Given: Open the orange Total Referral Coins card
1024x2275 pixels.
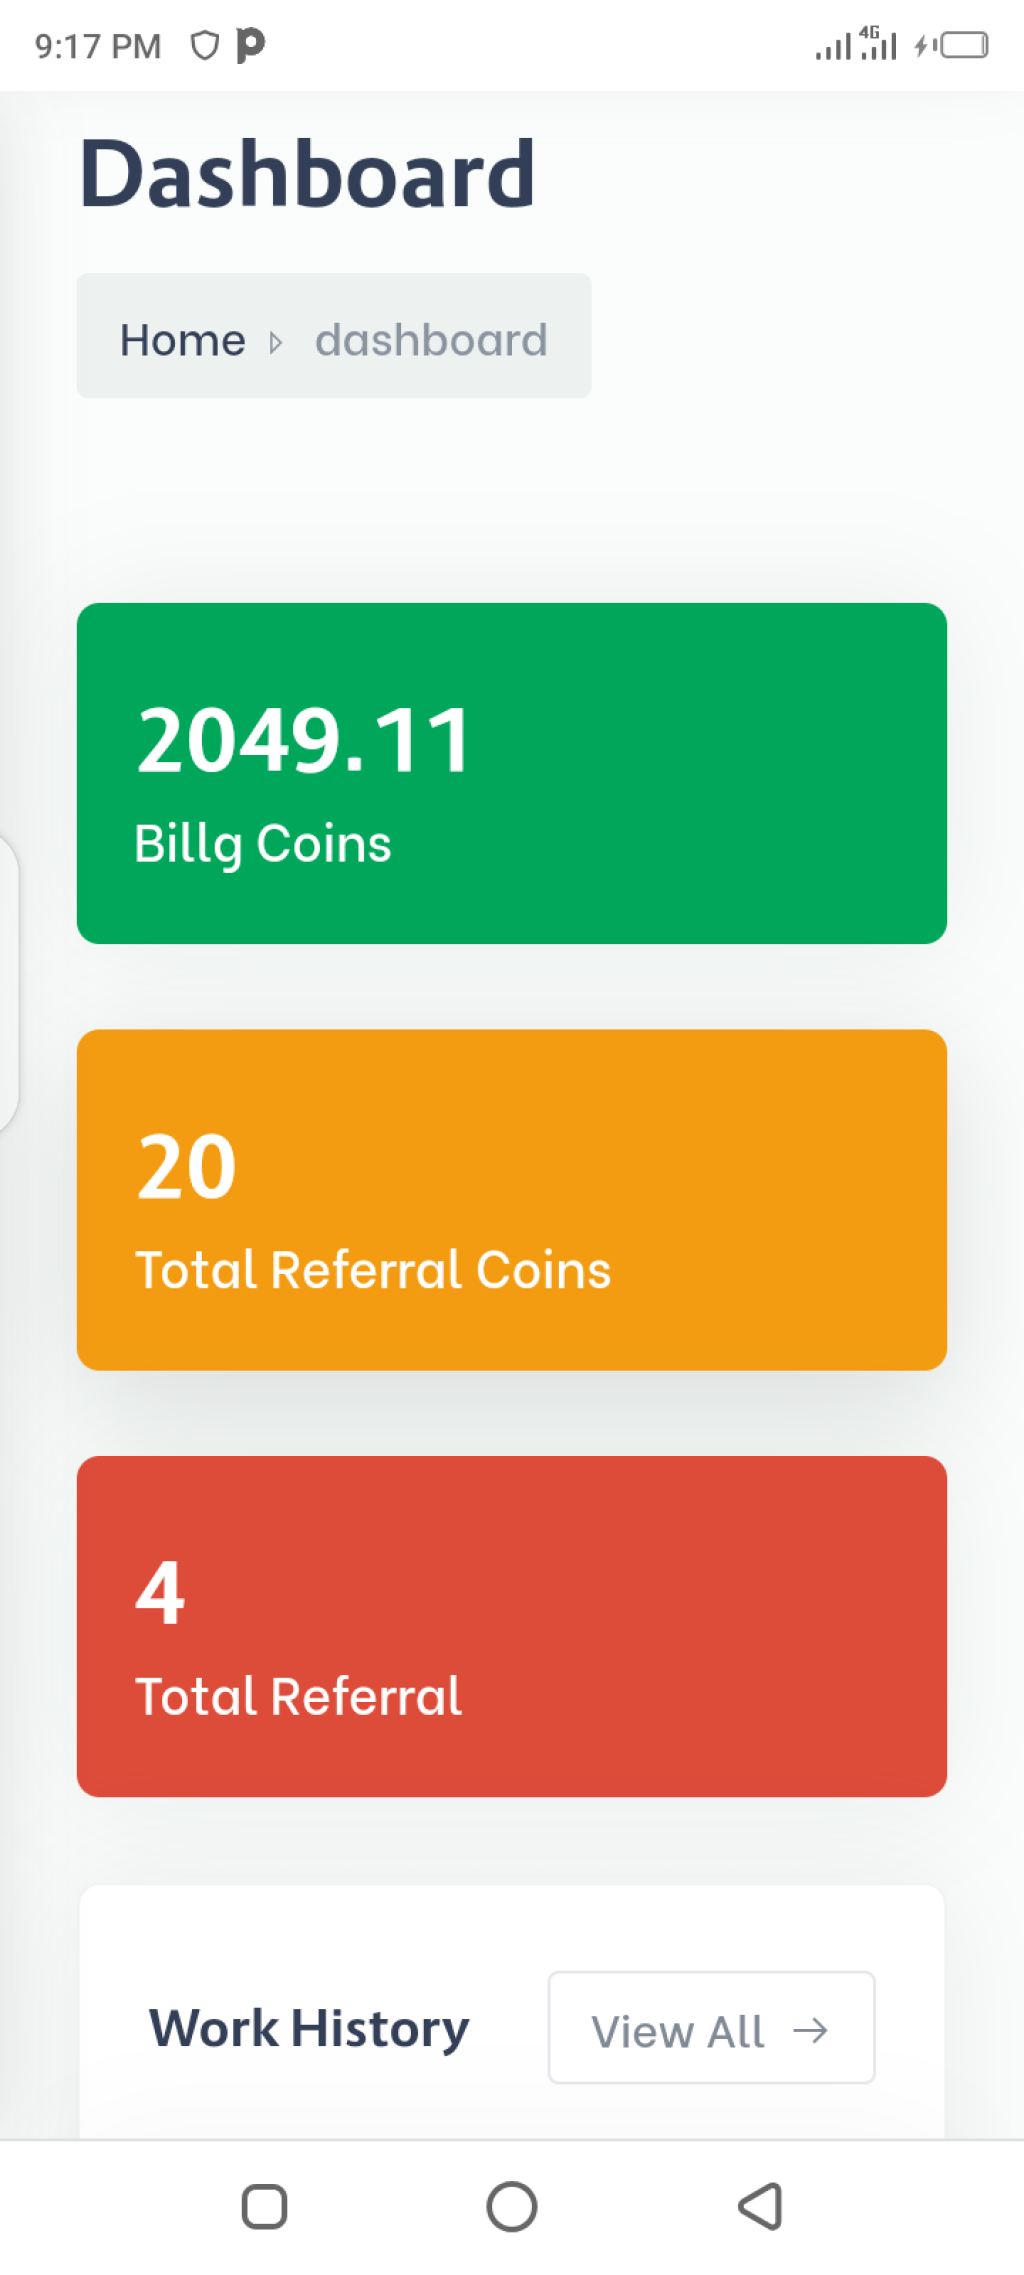Looking at the screenshot, I should pos(512,1200).
